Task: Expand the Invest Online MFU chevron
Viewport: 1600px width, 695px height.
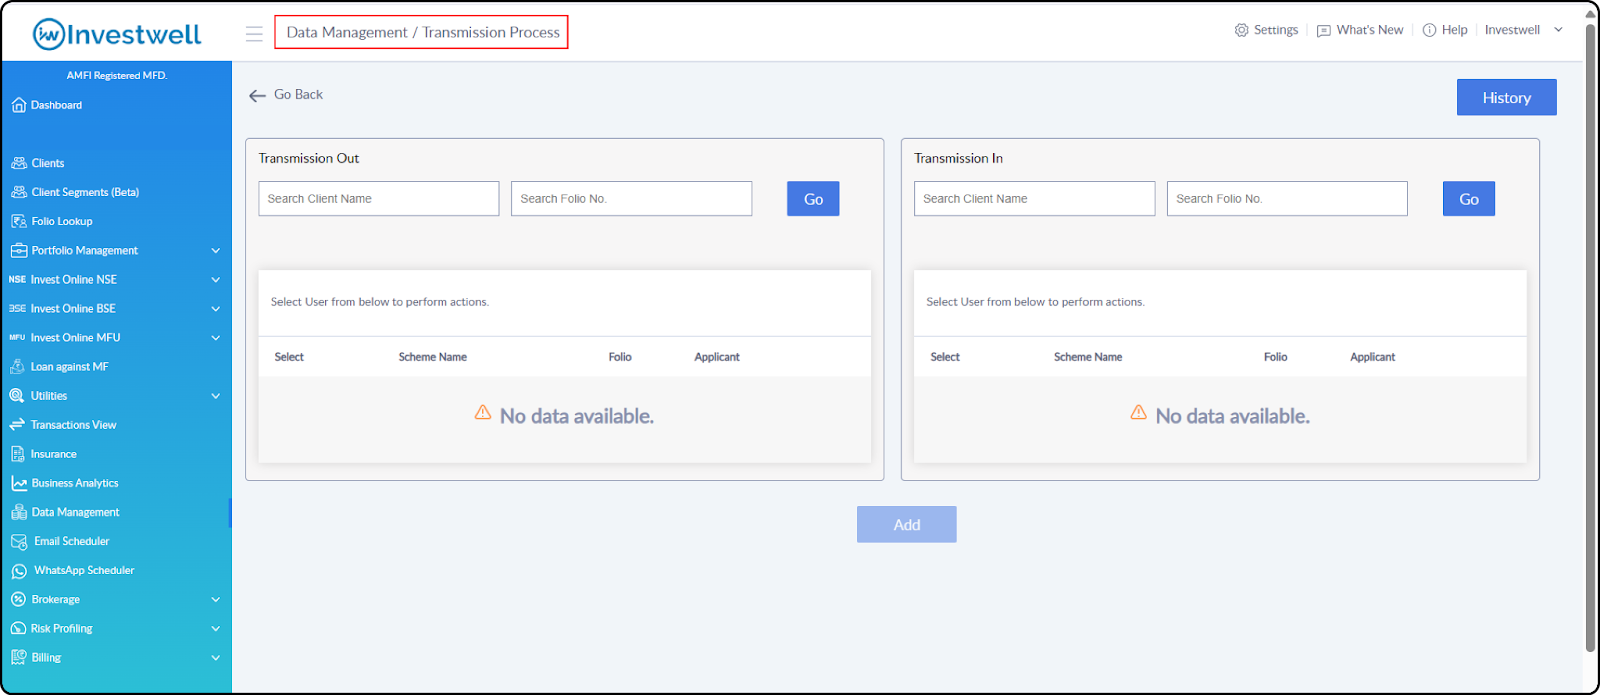Action: [215, 338]
